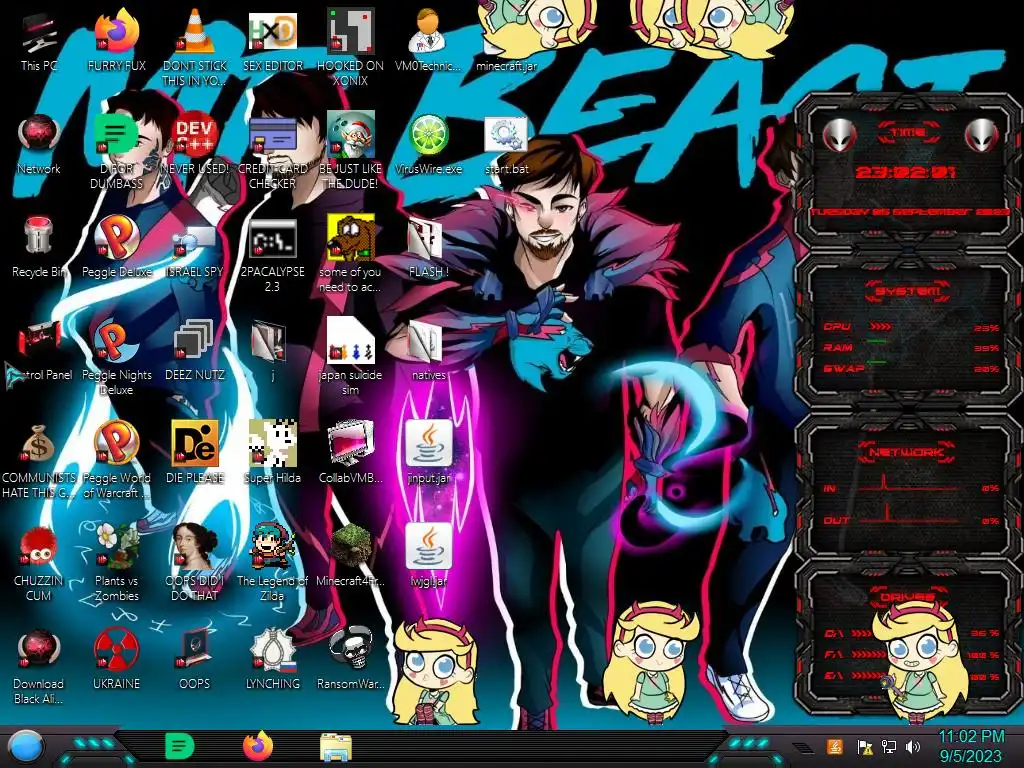Viewport: 1024px width, 768px height.
Task: Open the natives folder
Action: (x=428, y=341)
